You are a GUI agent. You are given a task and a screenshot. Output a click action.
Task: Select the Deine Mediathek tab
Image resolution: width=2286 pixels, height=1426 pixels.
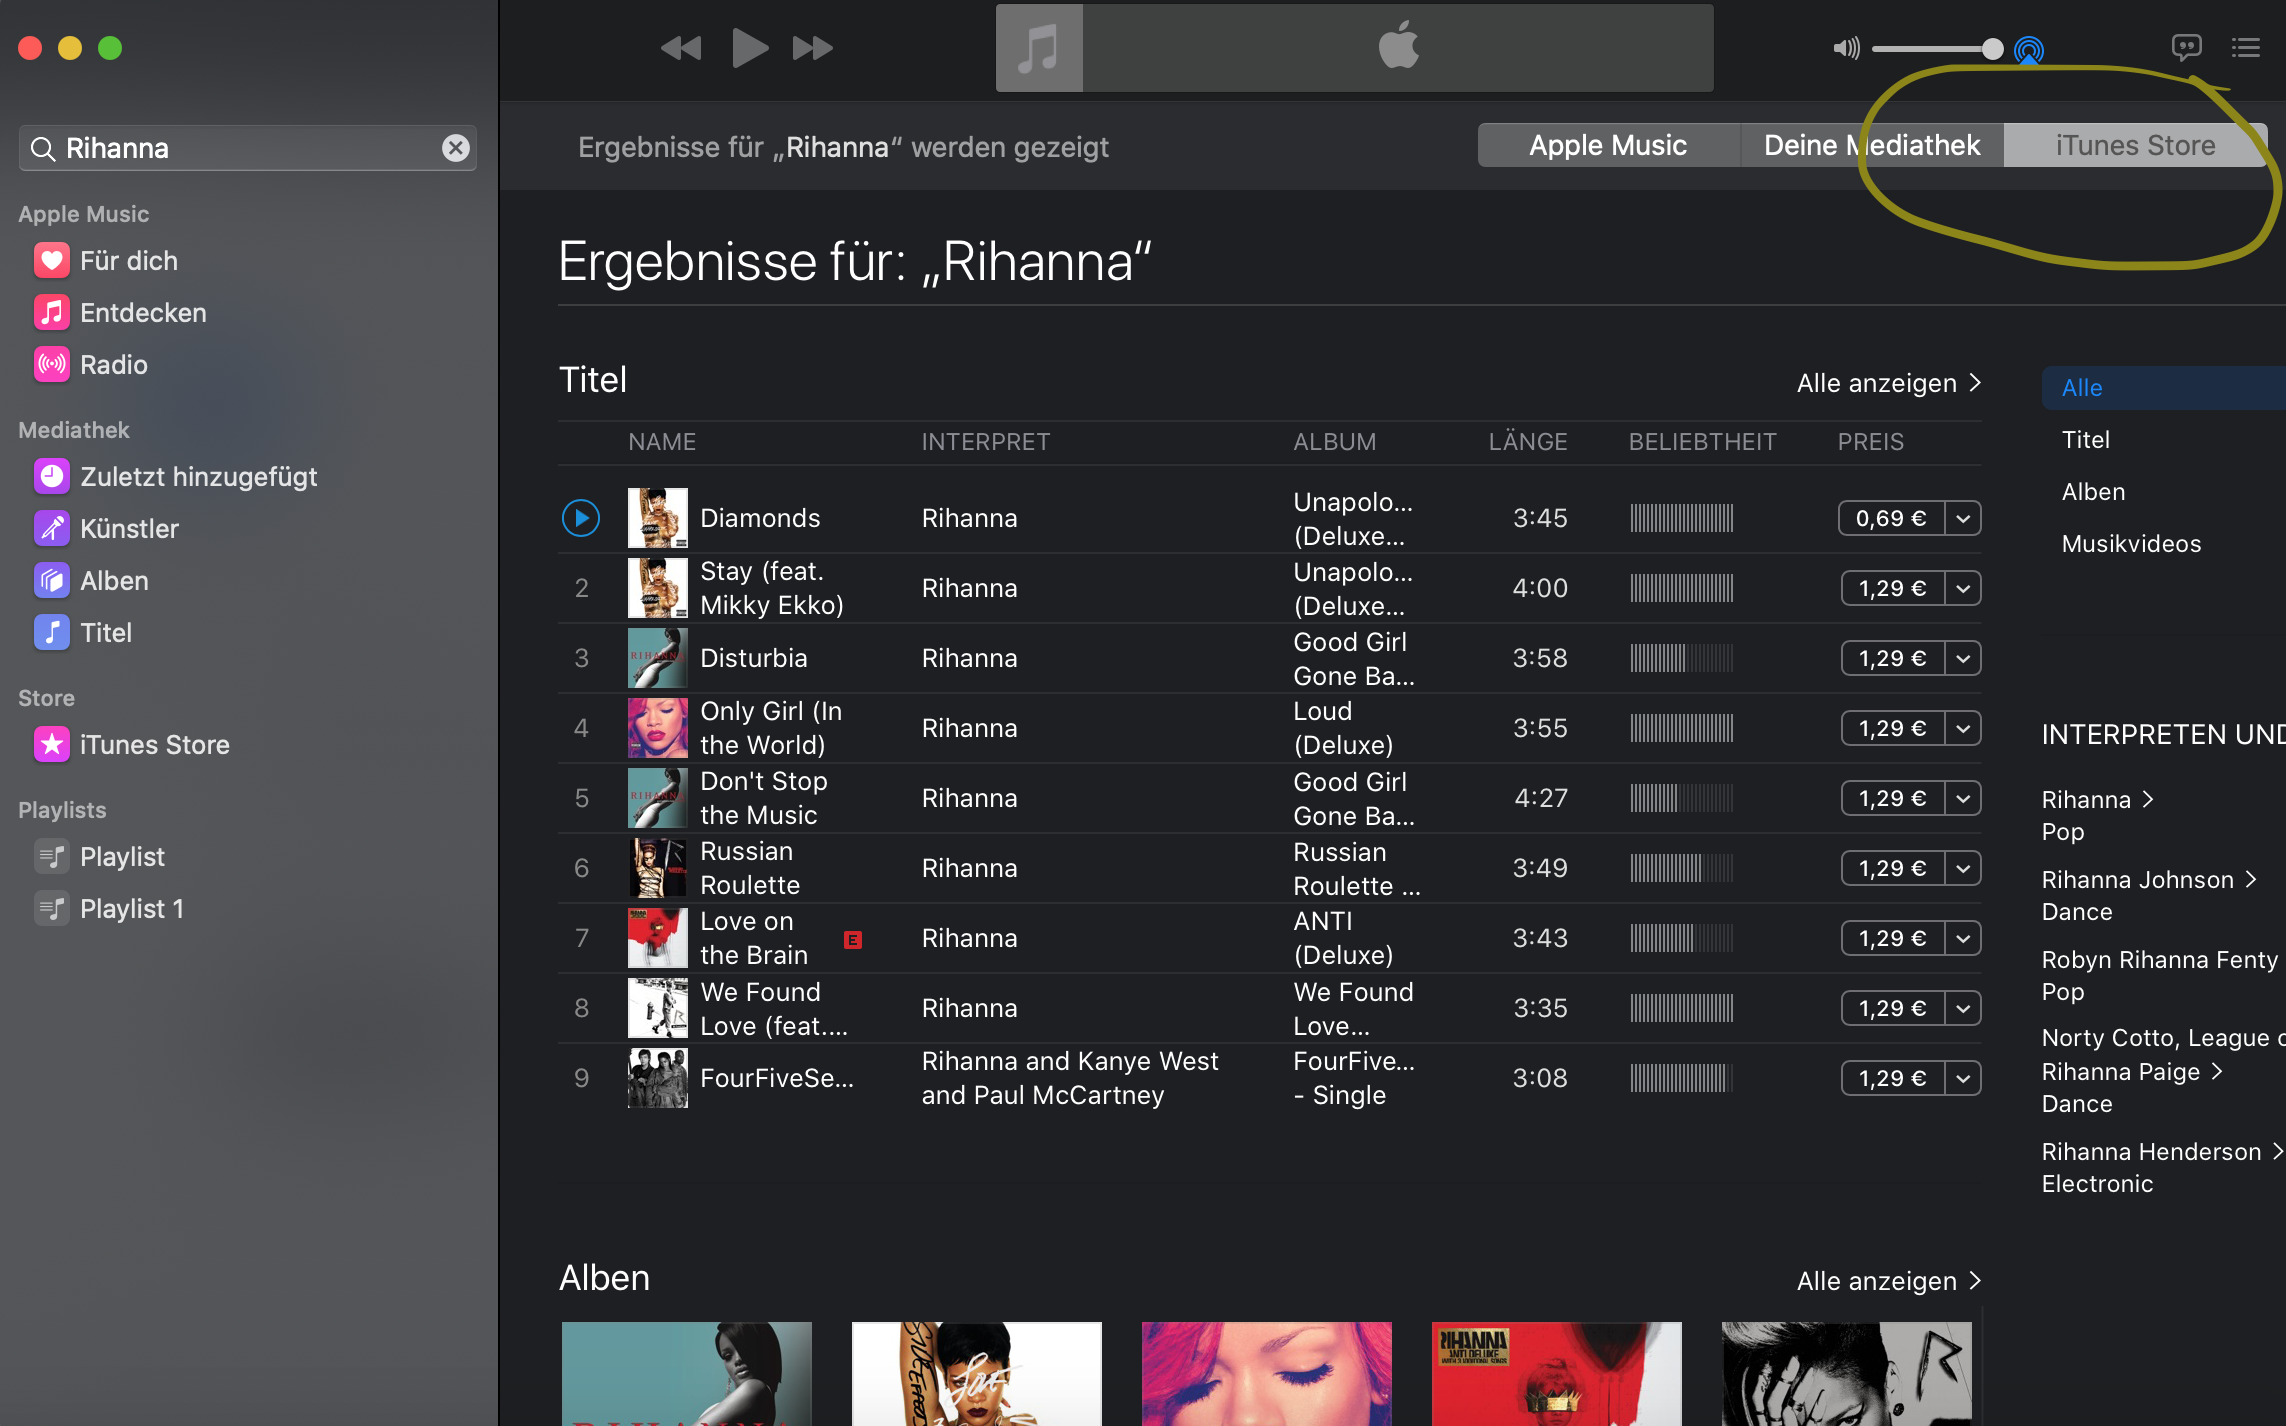1871,146
